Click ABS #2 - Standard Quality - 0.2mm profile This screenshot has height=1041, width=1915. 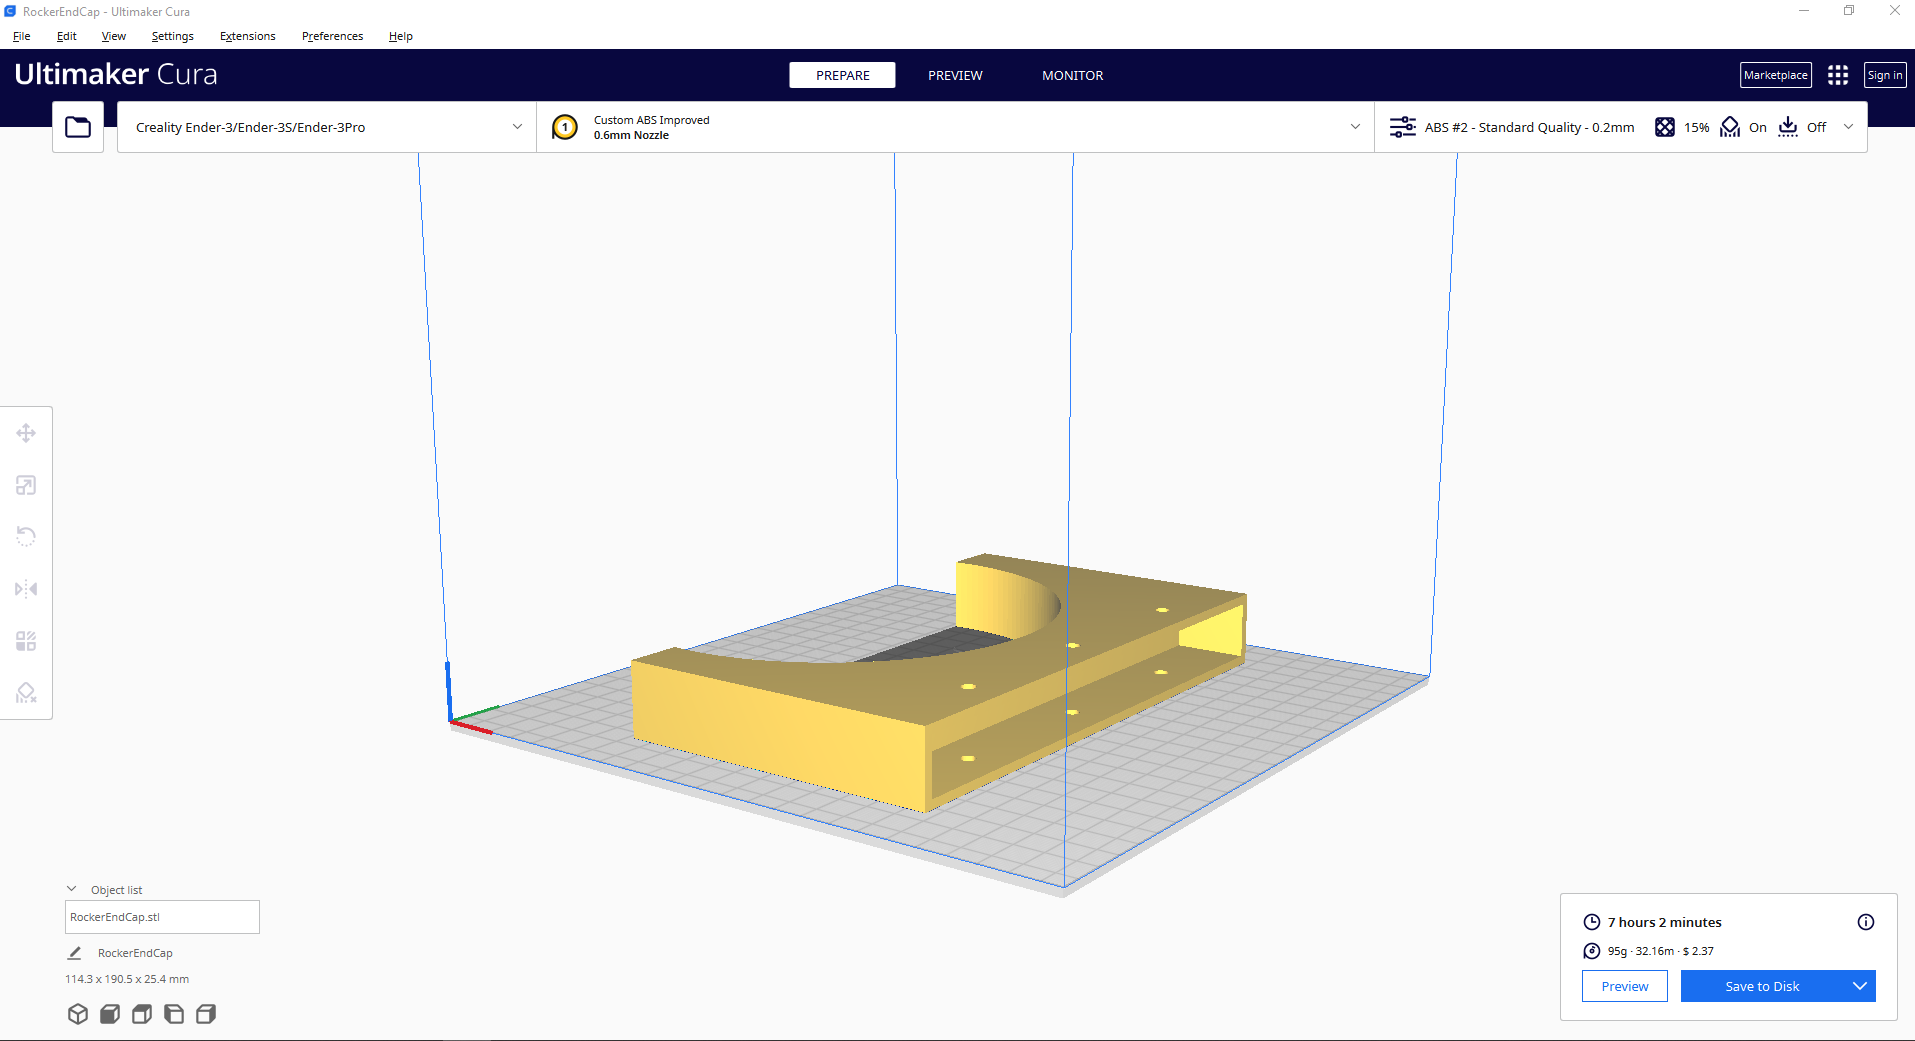[x=1529, y=127]
